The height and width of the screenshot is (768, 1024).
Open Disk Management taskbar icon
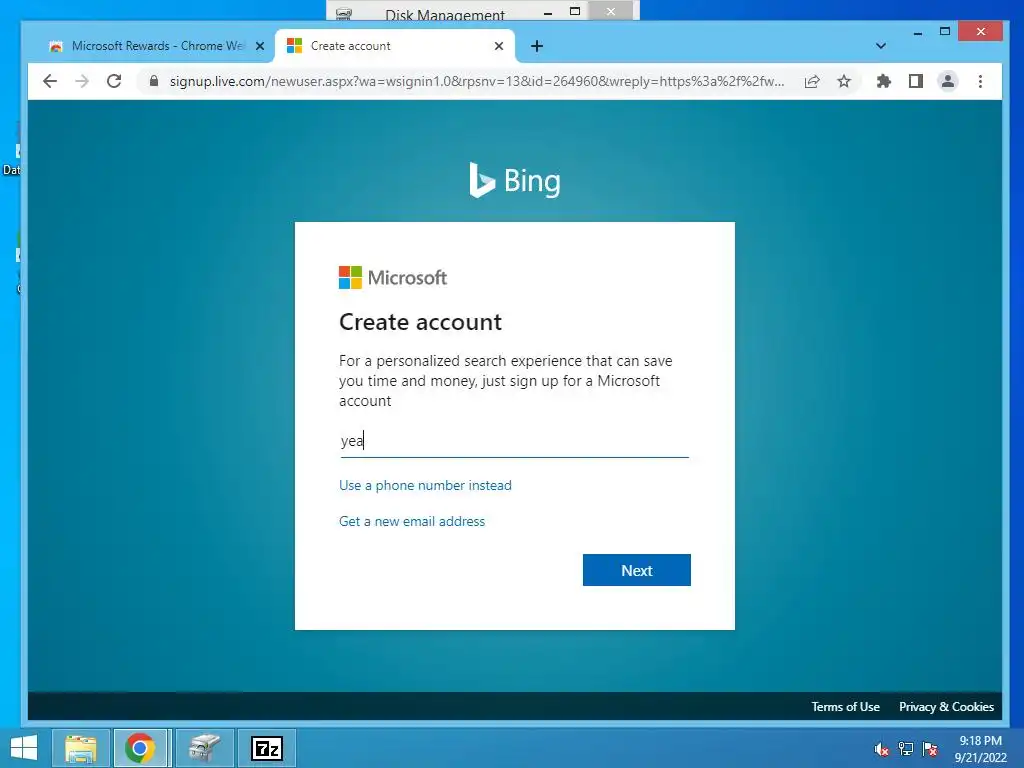pyautogui.click(x=204, y=748)
